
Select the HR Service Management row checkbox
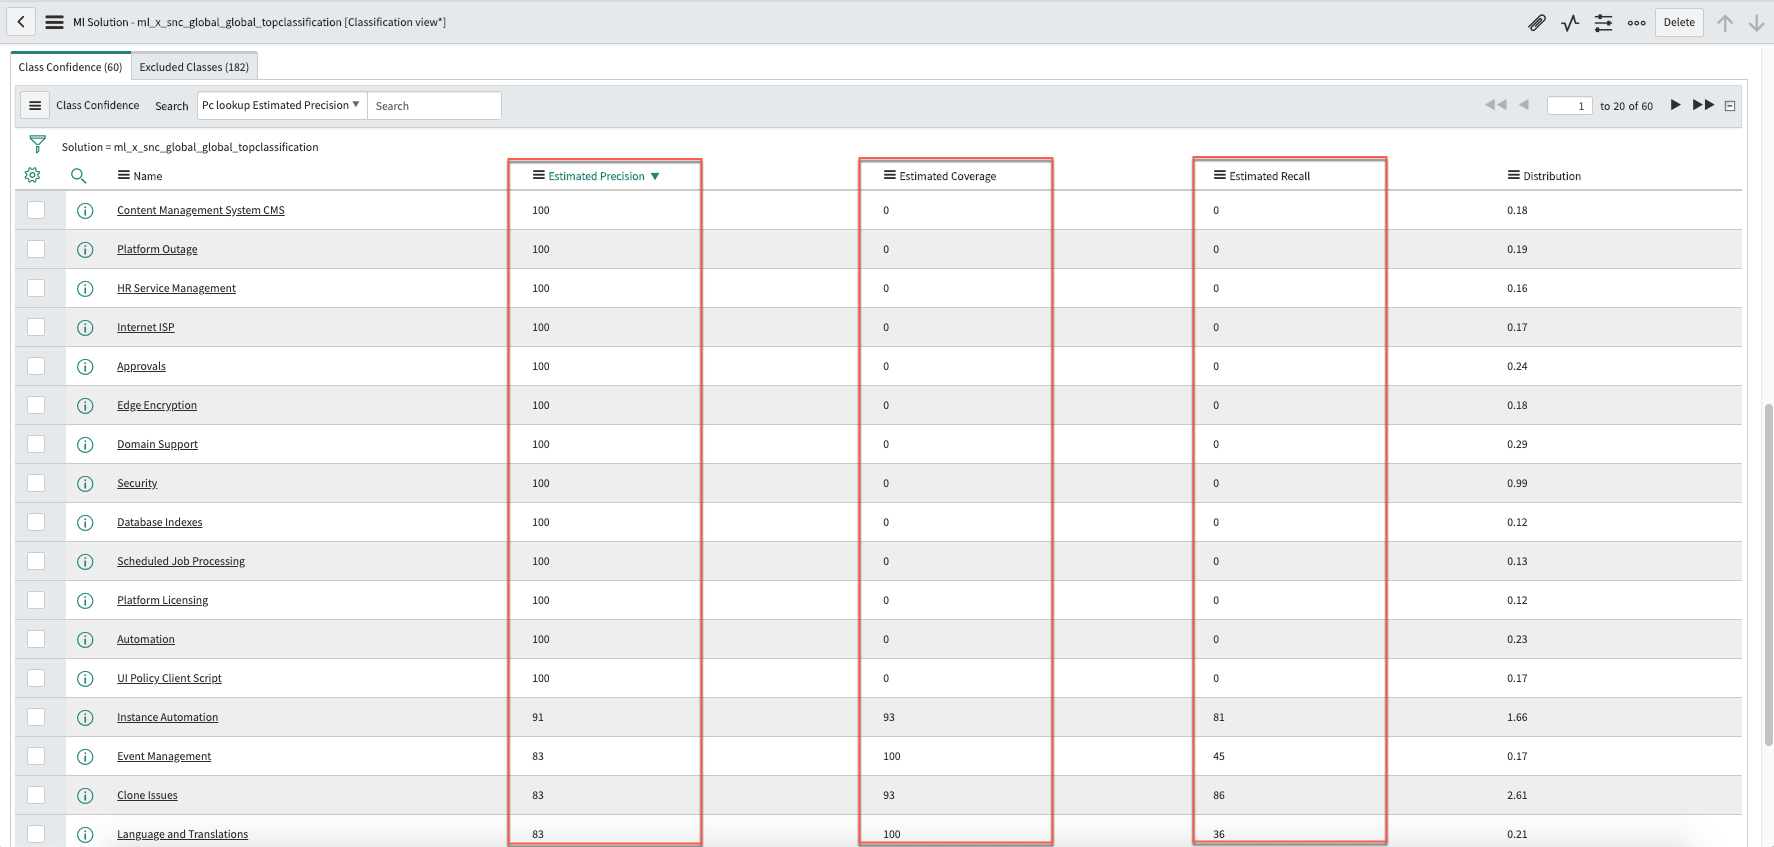click(36, 288)
